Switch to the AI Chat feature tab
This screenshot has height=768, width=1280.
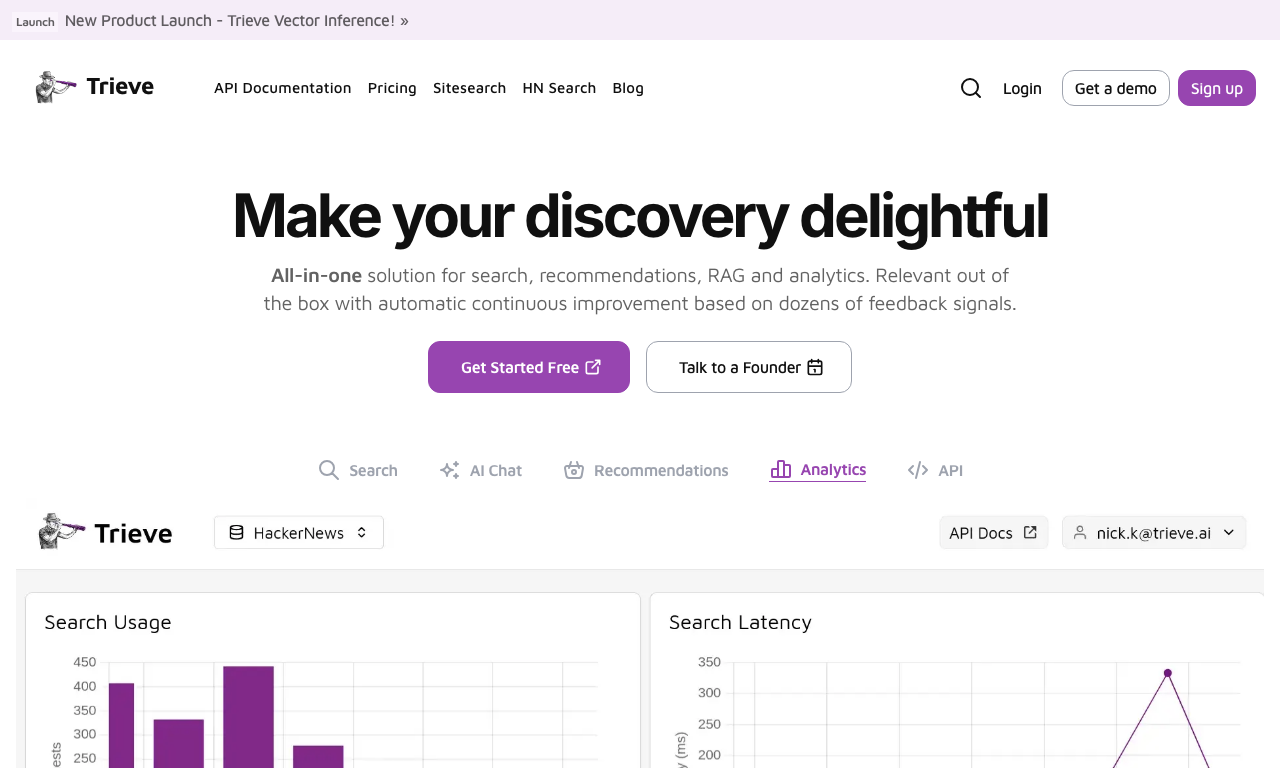pos(481,470)
